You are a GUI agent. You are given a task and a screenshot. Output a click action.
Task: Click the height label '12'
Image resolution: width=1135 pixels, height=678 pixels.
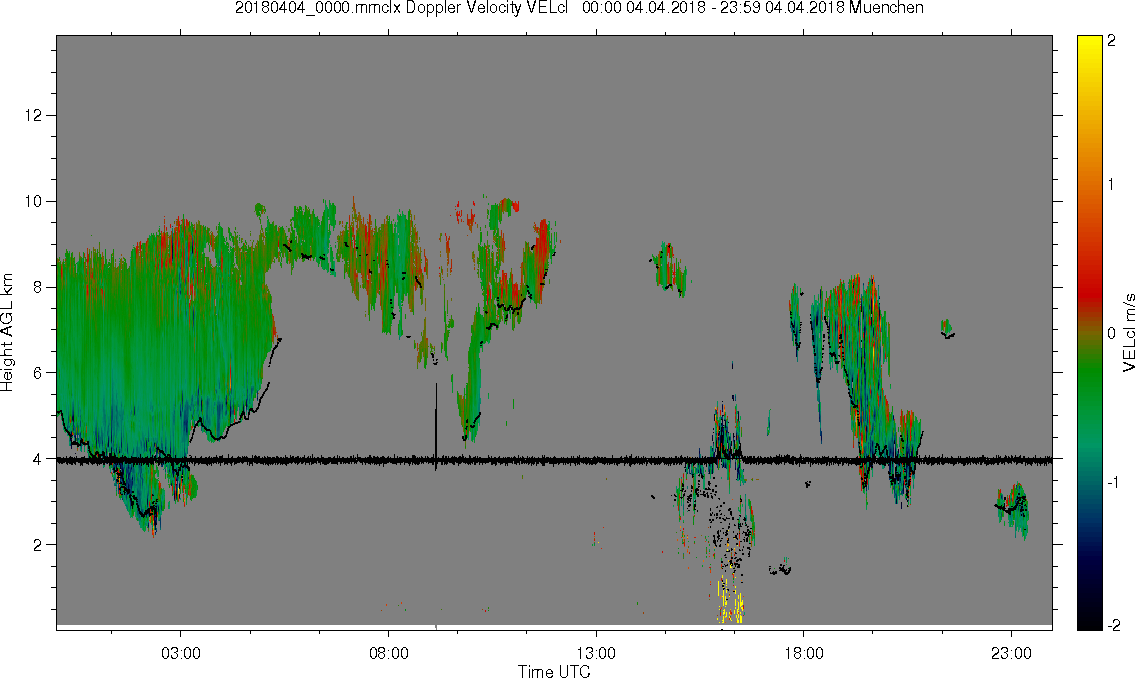(x=33, y=115)
